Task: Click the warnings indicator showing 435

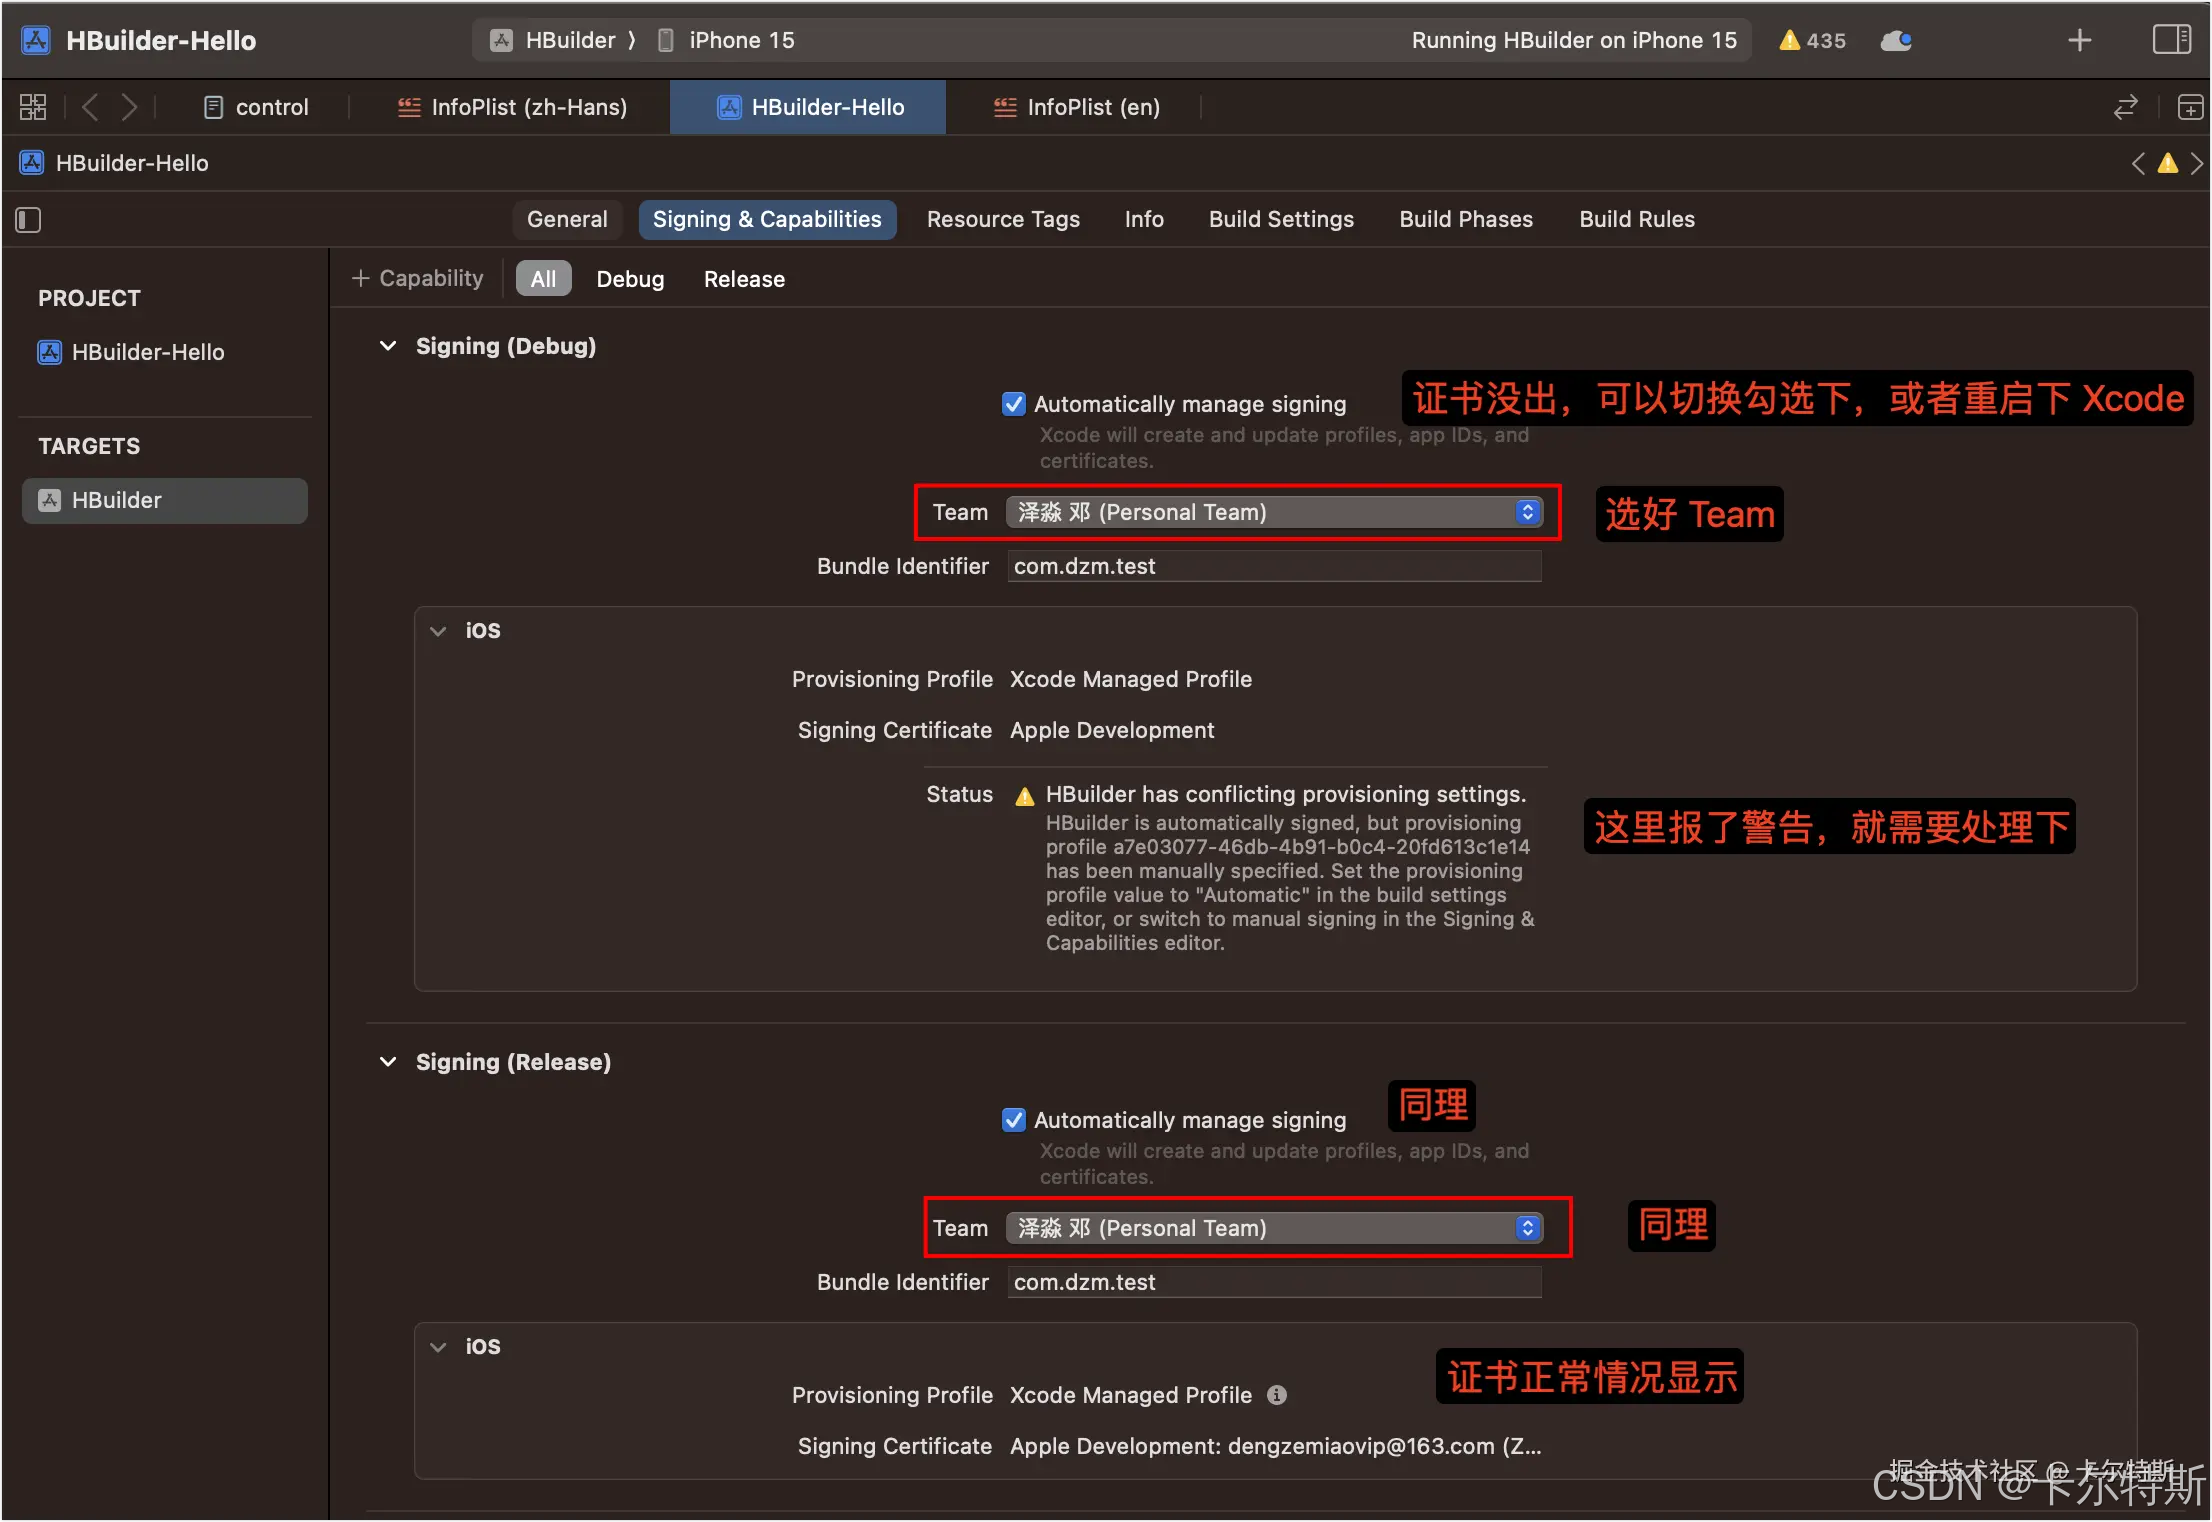Action: [1812, 40]
